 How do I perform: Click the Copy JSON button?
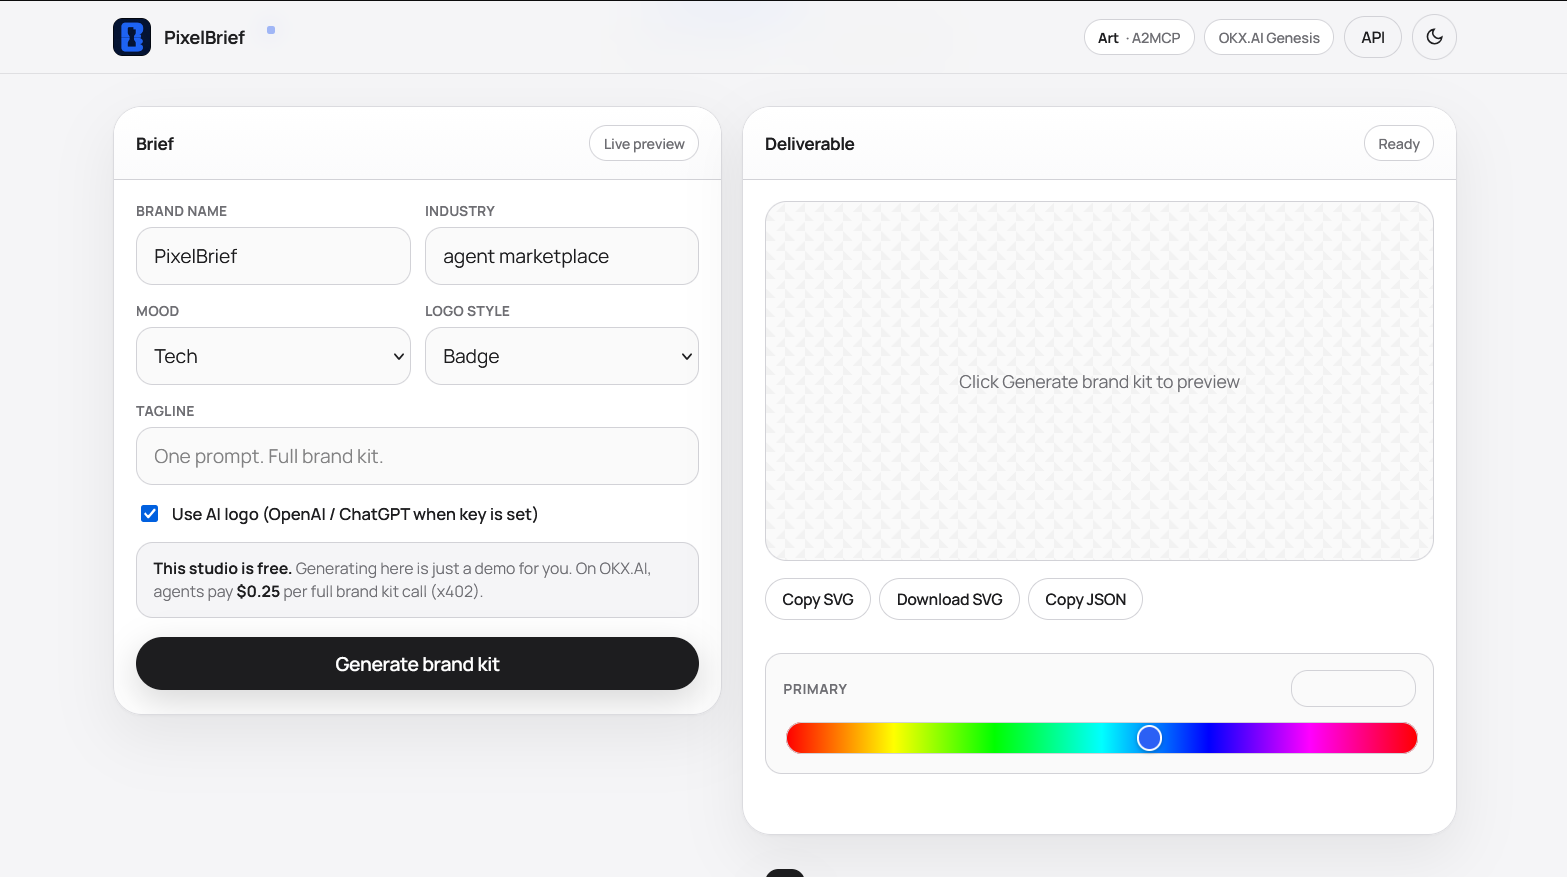point(1085,599)
